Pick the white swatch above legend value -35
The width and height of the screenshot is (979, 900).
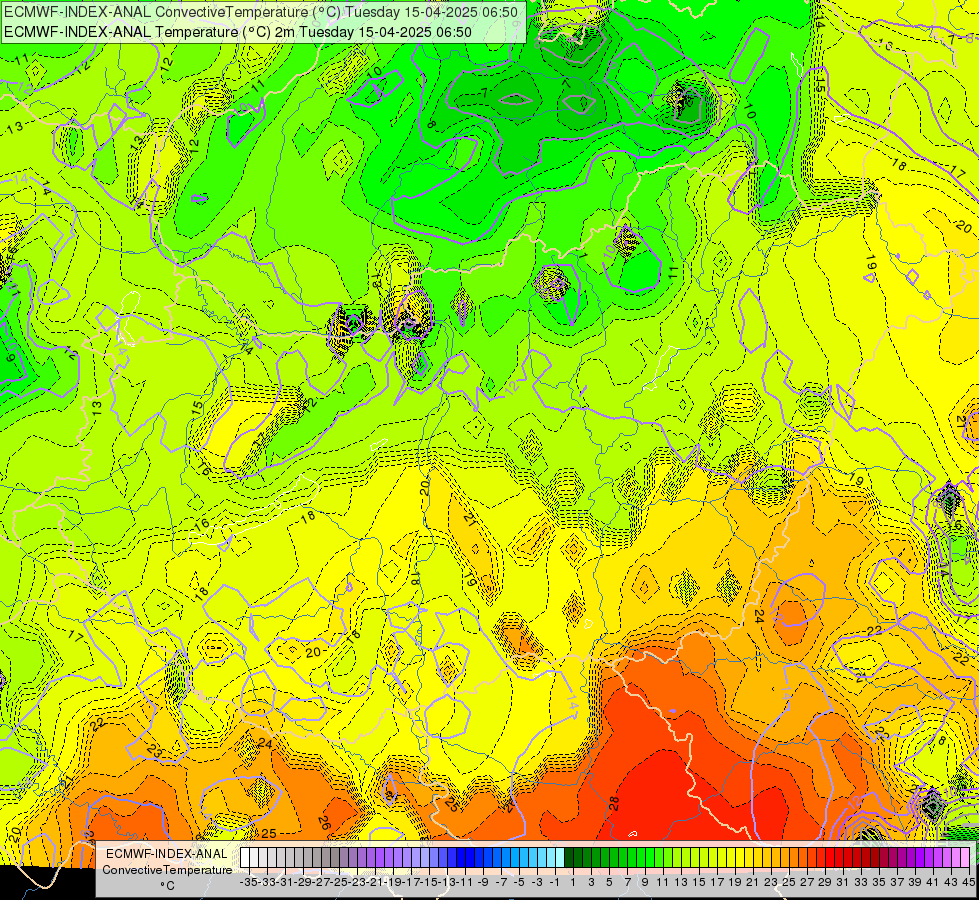(245, 858)
